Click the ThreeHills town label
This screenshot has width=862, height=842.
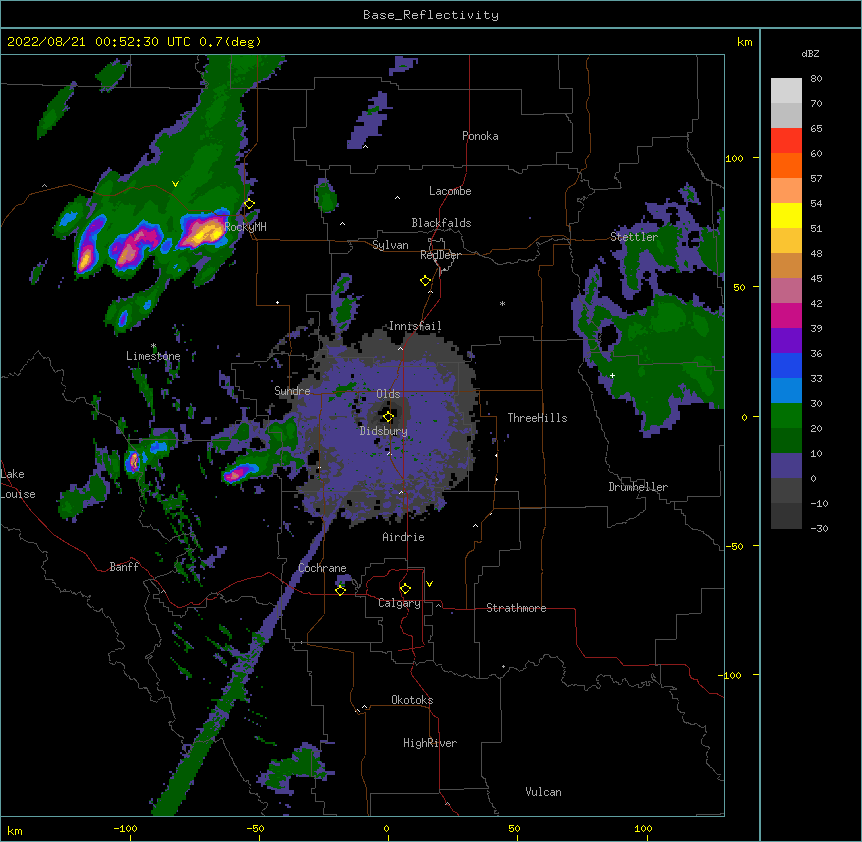tap(537, 418)
